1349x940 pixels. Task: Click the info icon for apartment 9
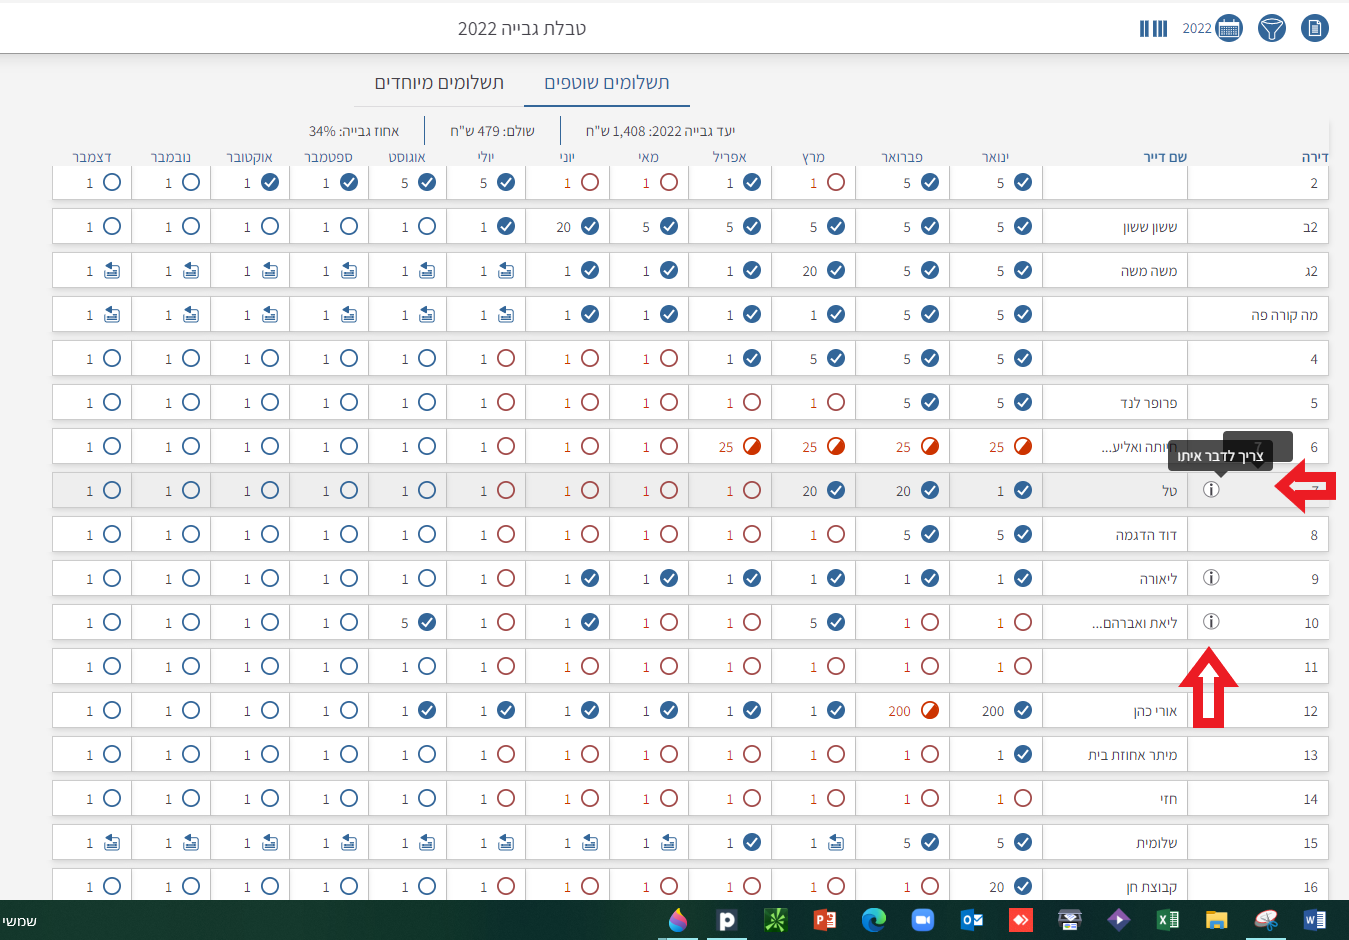point(1211,578)
